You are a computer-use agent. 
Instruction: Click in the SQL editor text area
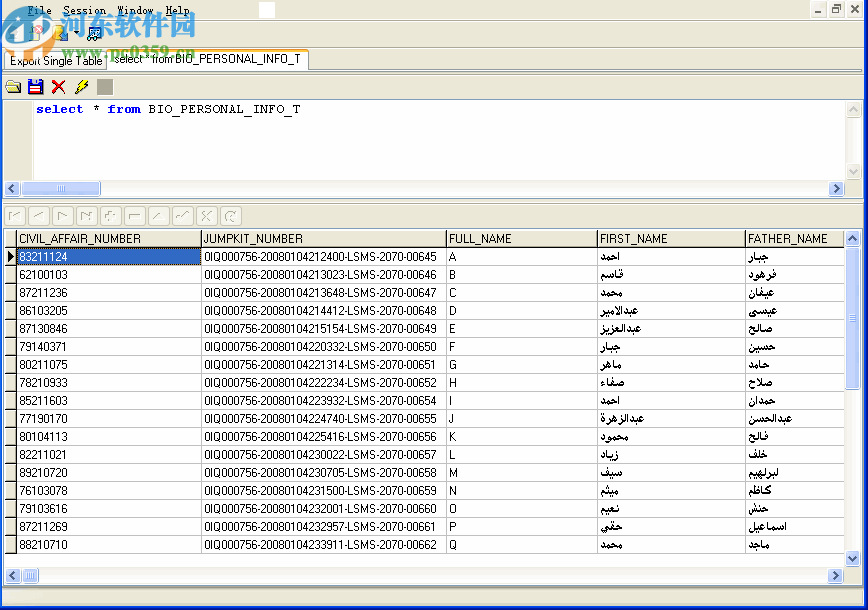tap(440, 141)
